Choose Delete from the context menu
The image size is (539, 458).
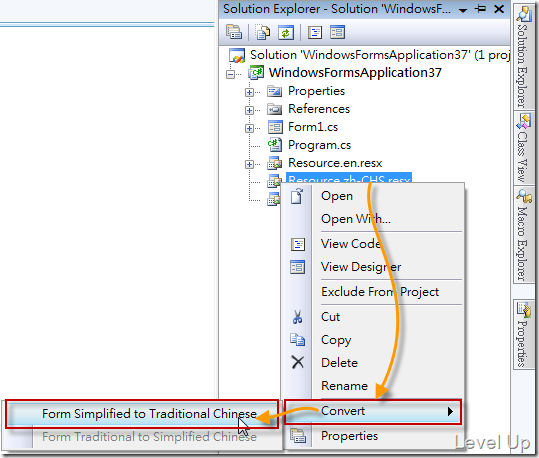(373, 363)
